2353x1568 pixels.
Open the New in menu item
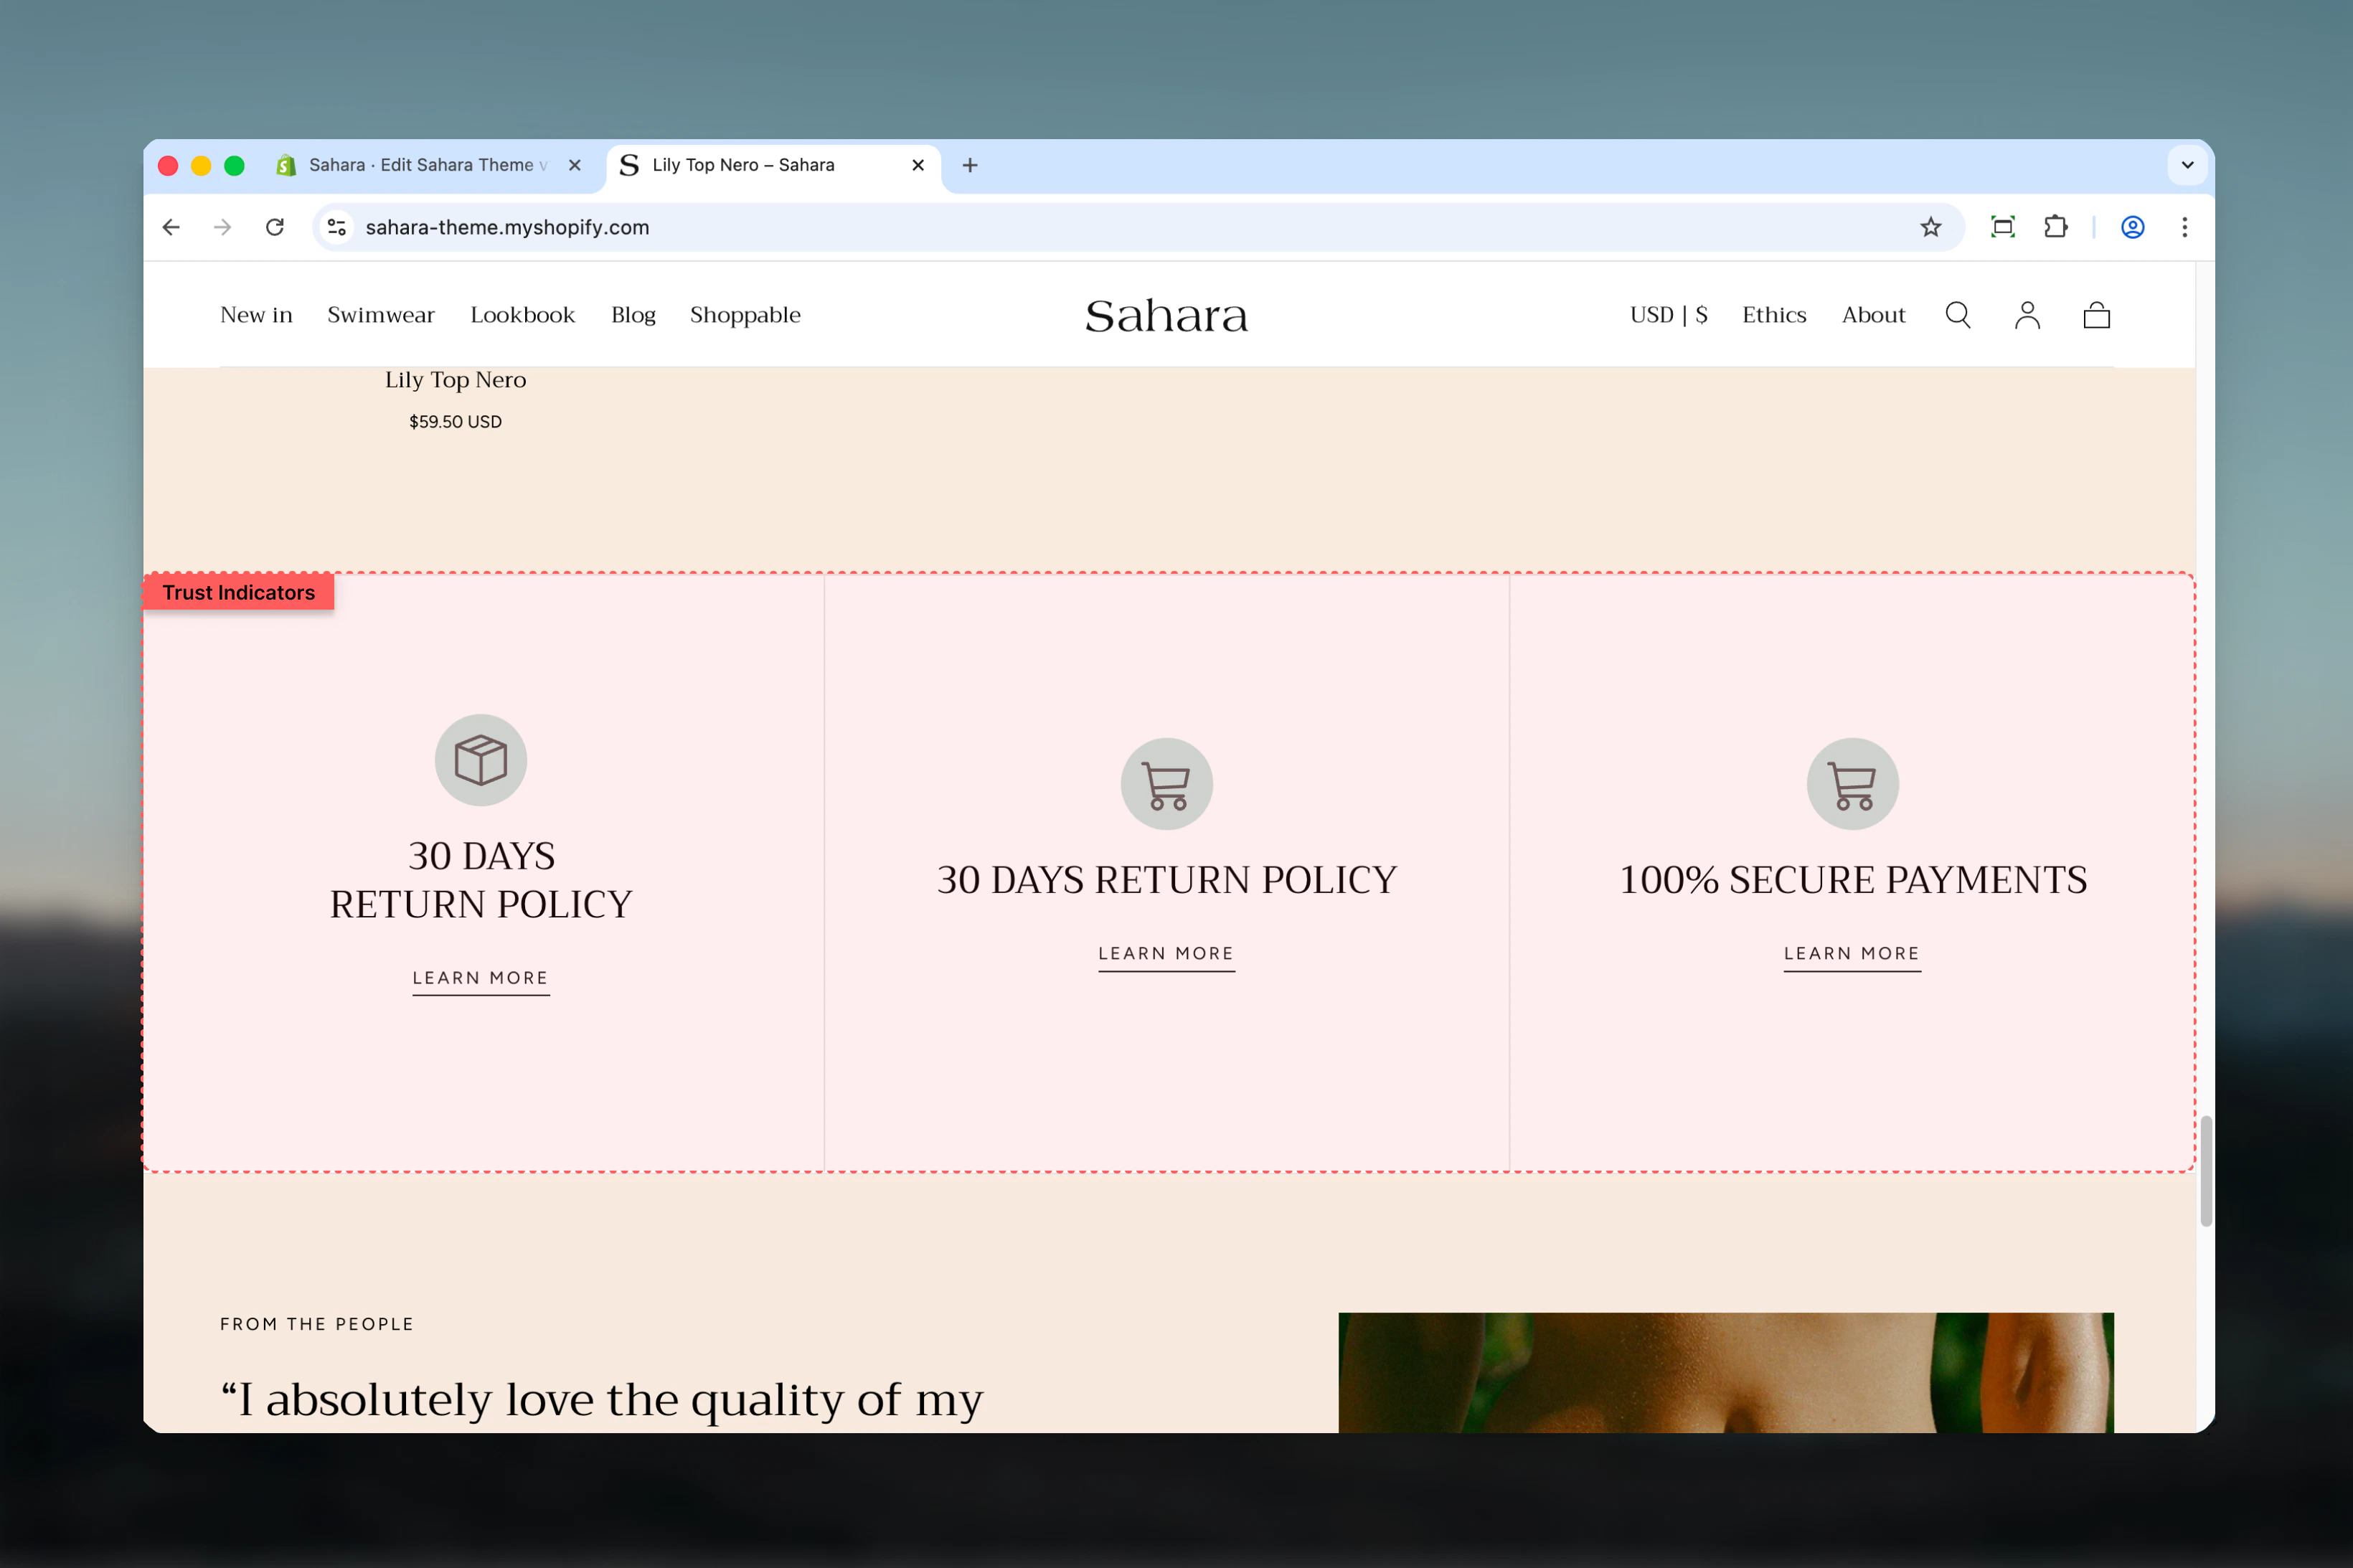(256, 315)
